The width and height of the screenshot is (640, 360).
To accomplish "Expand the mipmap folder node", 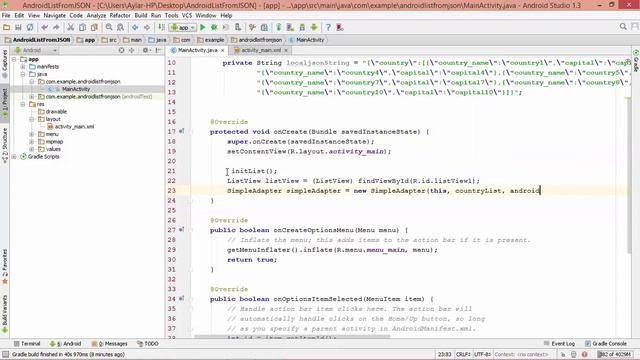I will [x=32, y=142].
